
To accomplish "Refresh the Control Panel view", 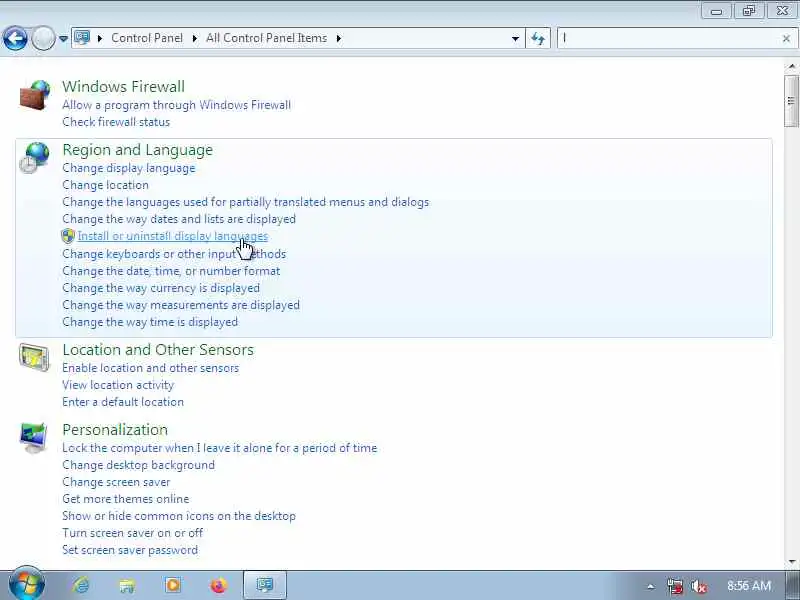I will (538, 38).
